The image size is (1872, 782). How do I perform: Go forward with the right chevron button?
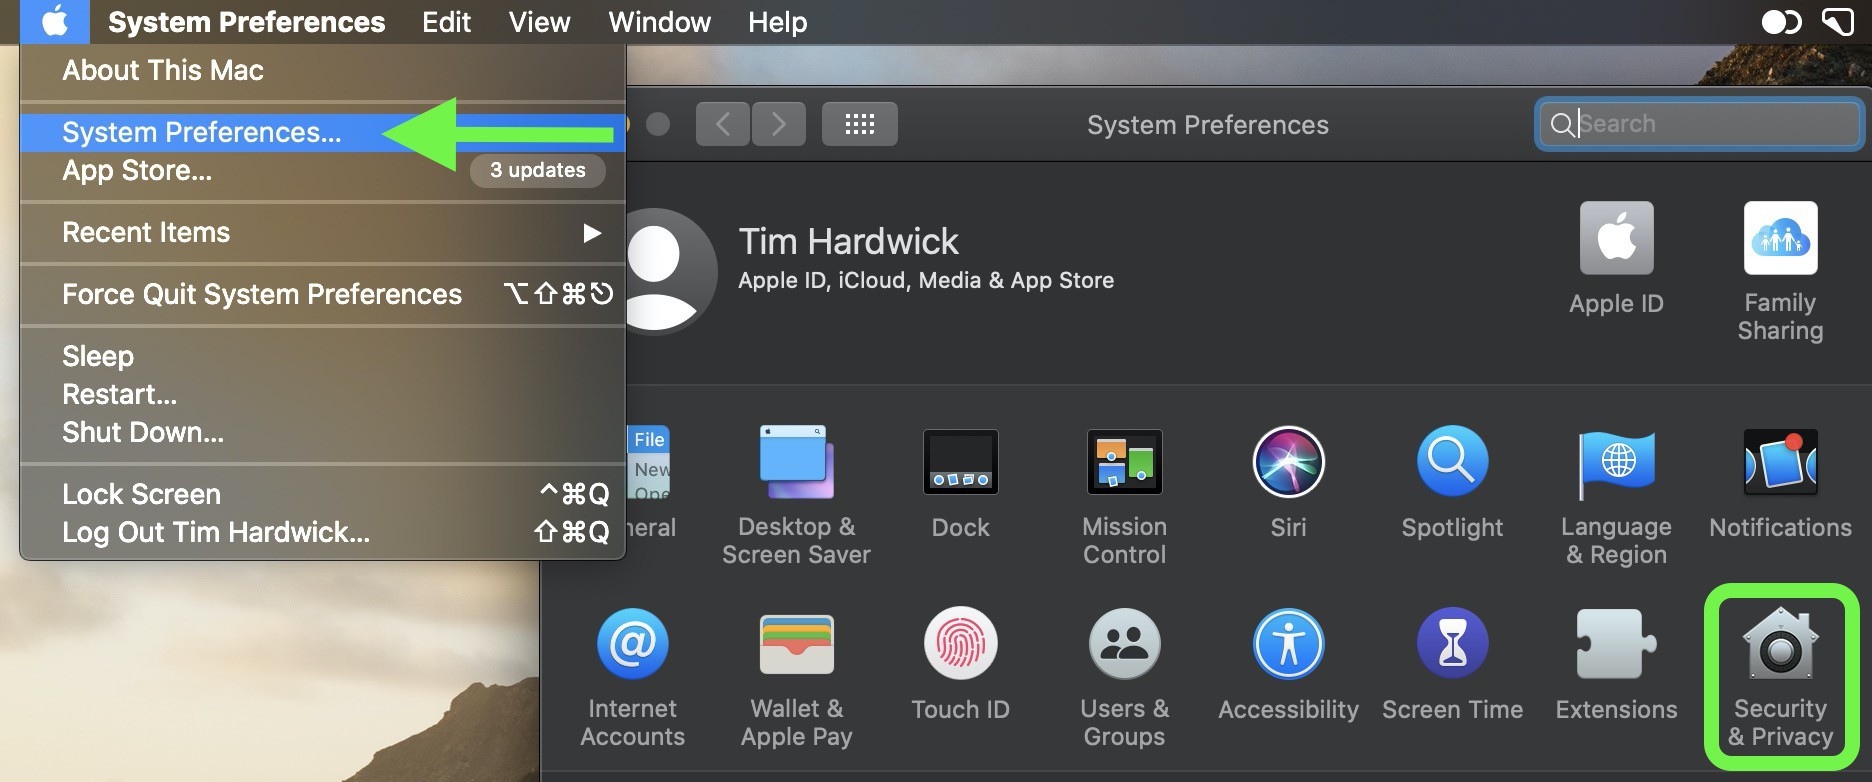coord(779,124)
